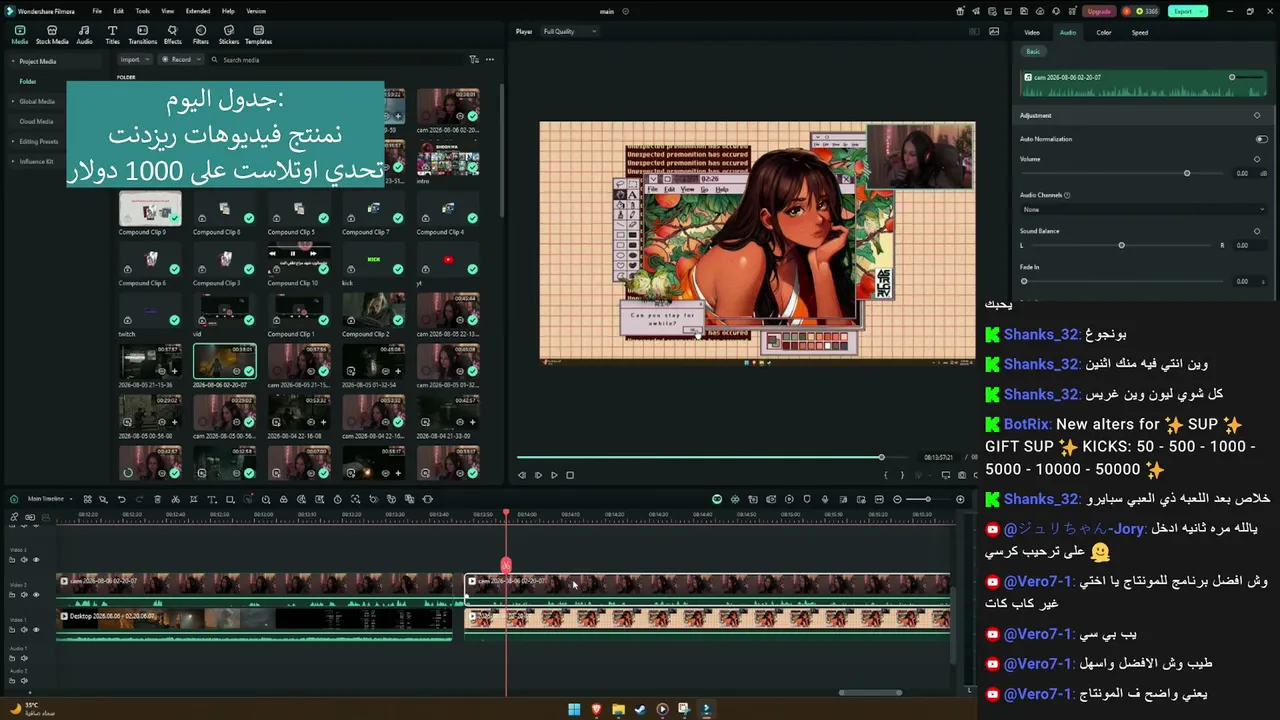Open the Tools menu
The image size is (1280, 720).
point(143,11)
